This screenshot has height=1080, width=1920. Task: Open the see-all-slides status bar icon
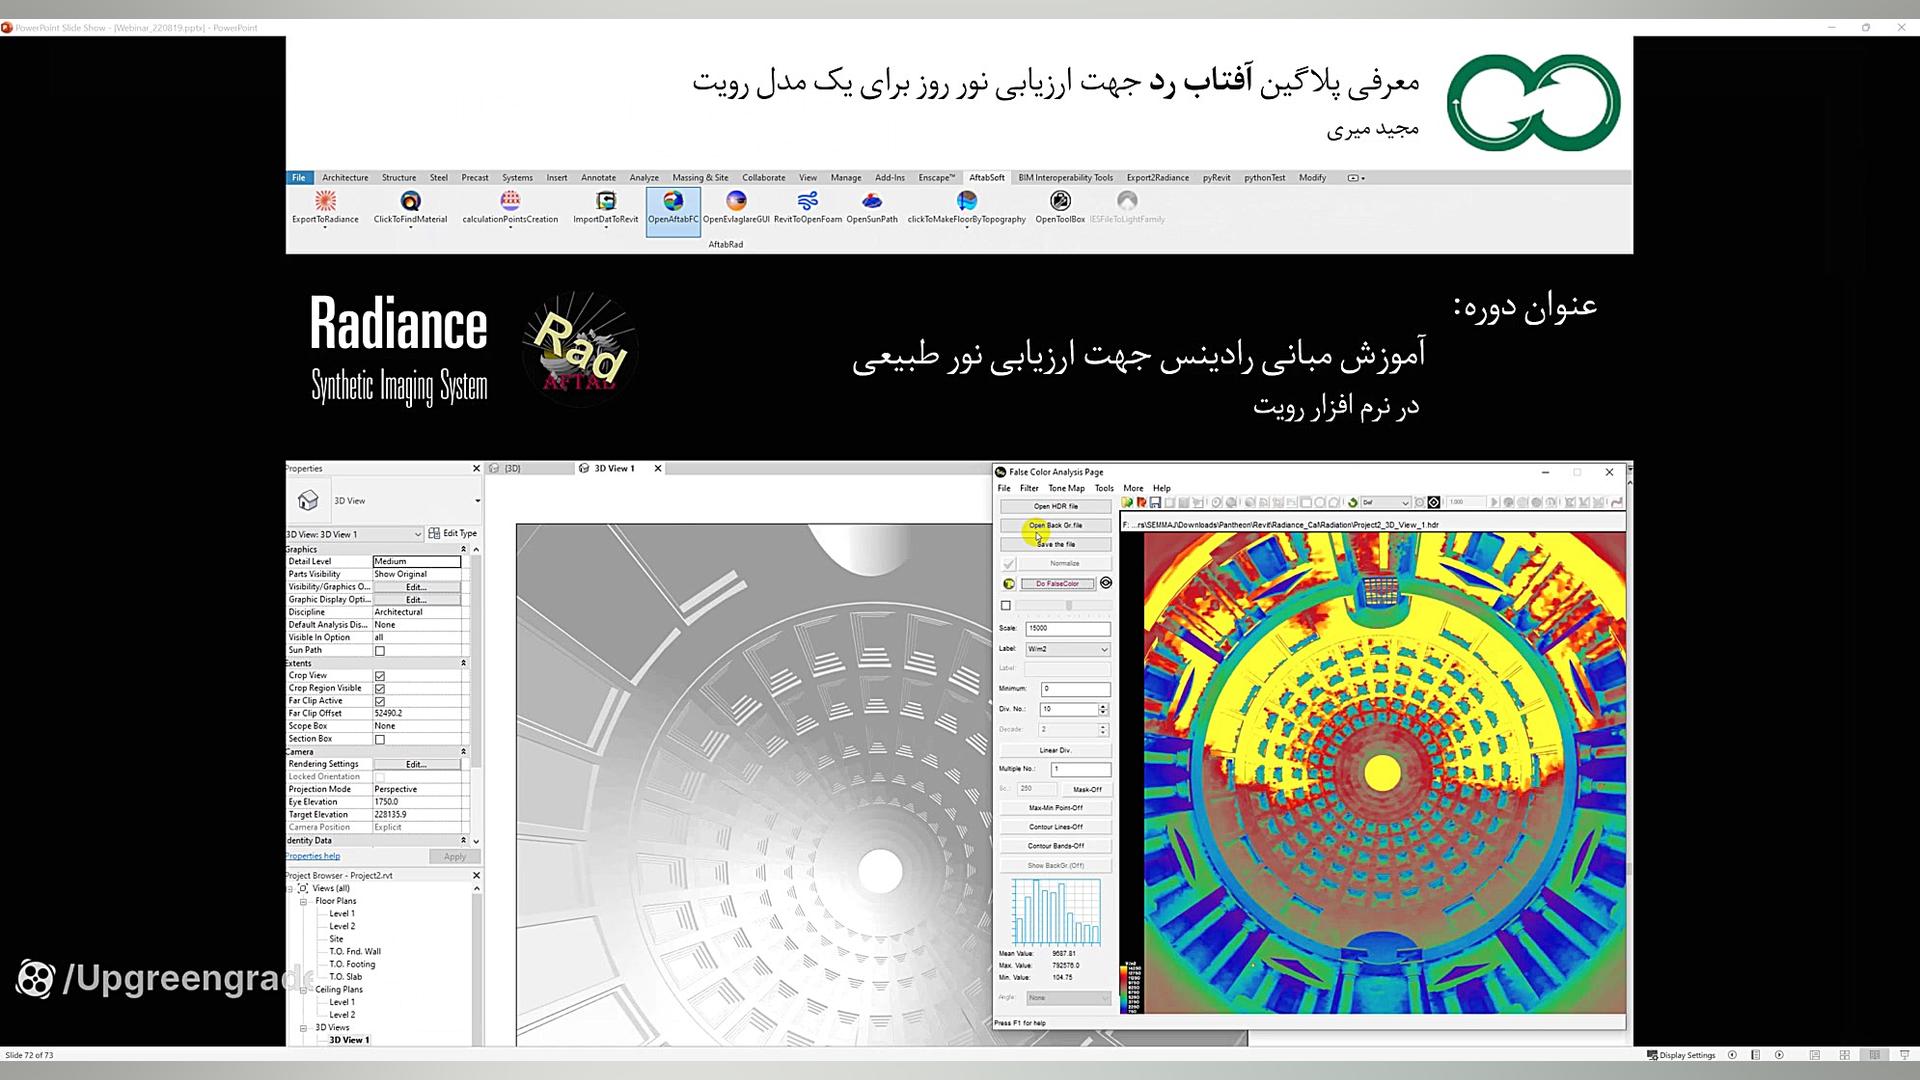pos(1755,1055)
